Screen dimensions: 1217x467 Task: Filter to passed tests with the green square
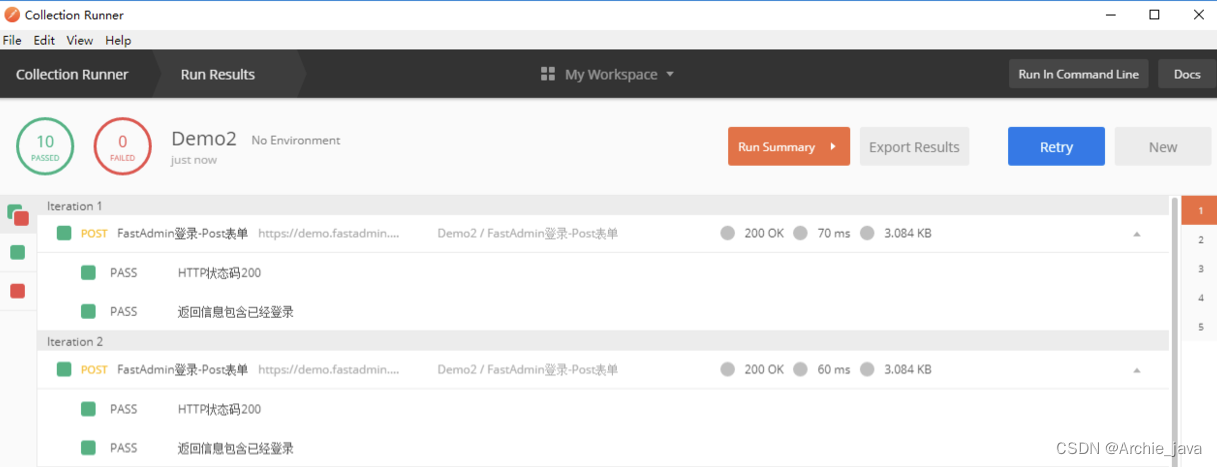pyautogui.click(x=17, y=252)
